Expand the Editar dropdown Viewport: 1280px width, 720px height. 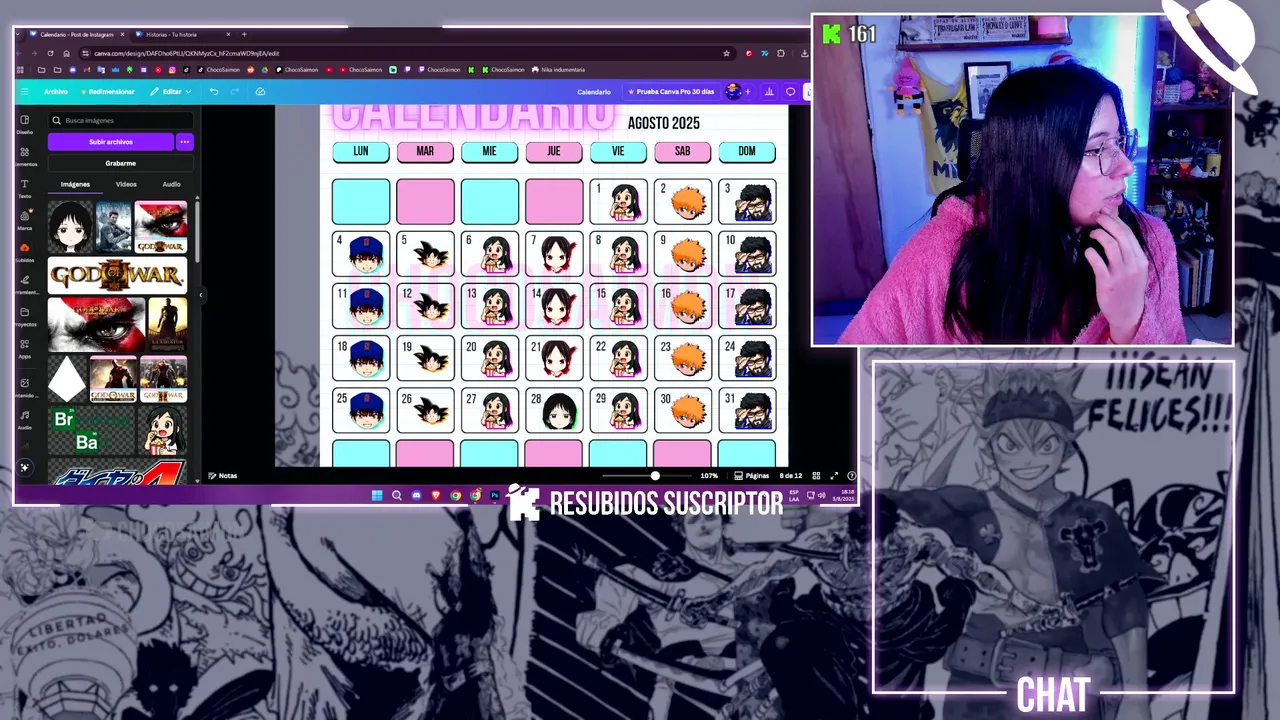[x=171, y=91]
